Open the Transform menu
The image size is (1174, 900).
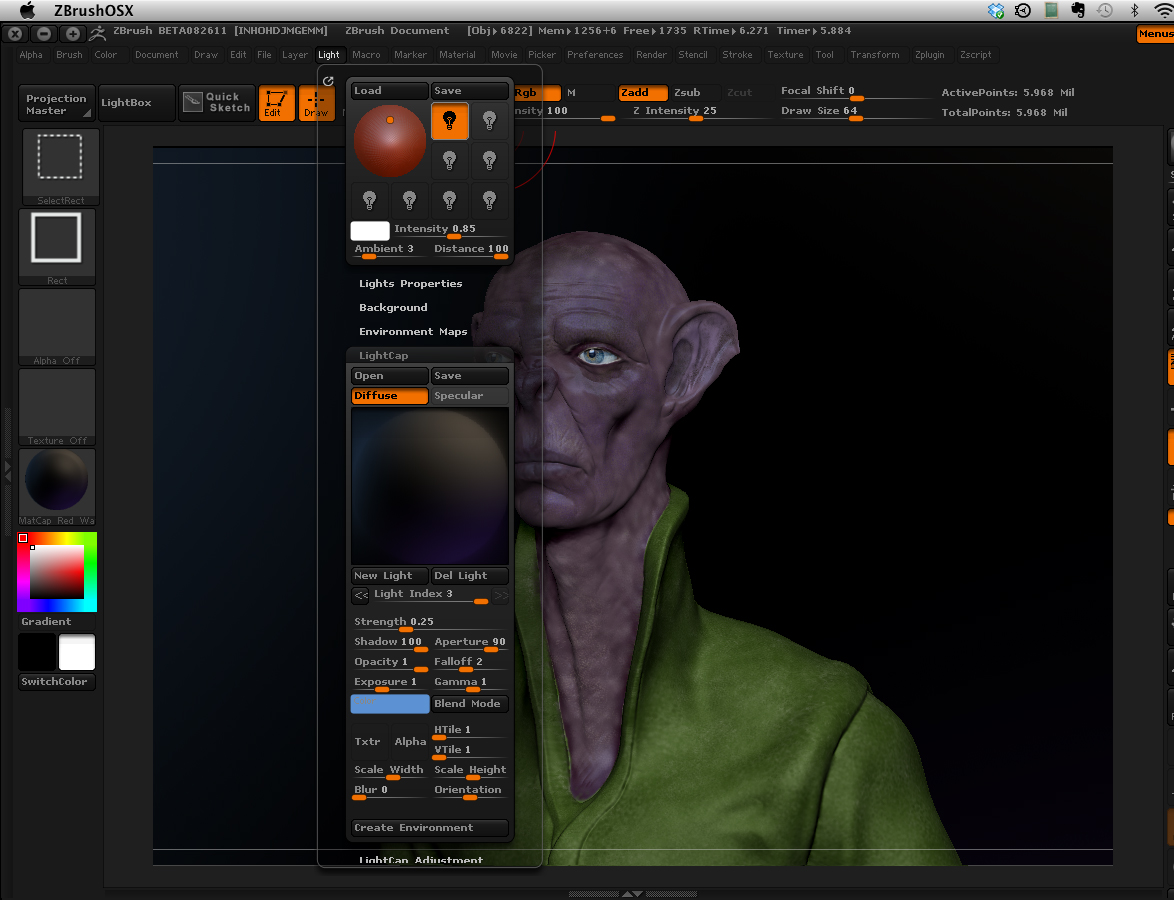coord(875,55)
